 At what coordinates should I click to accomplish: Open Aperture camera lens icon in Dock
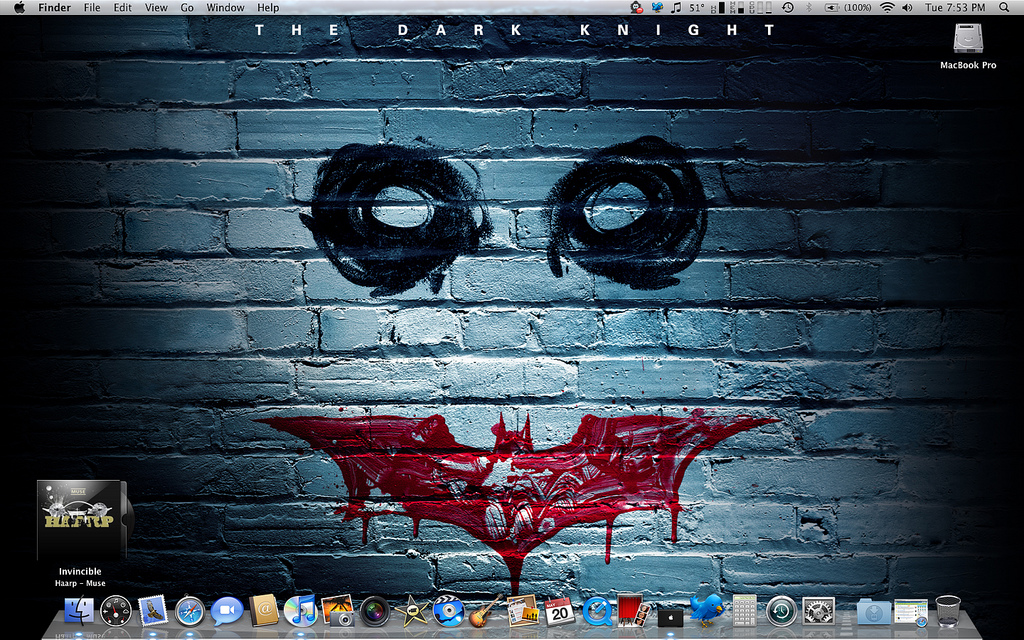[375, 611]
